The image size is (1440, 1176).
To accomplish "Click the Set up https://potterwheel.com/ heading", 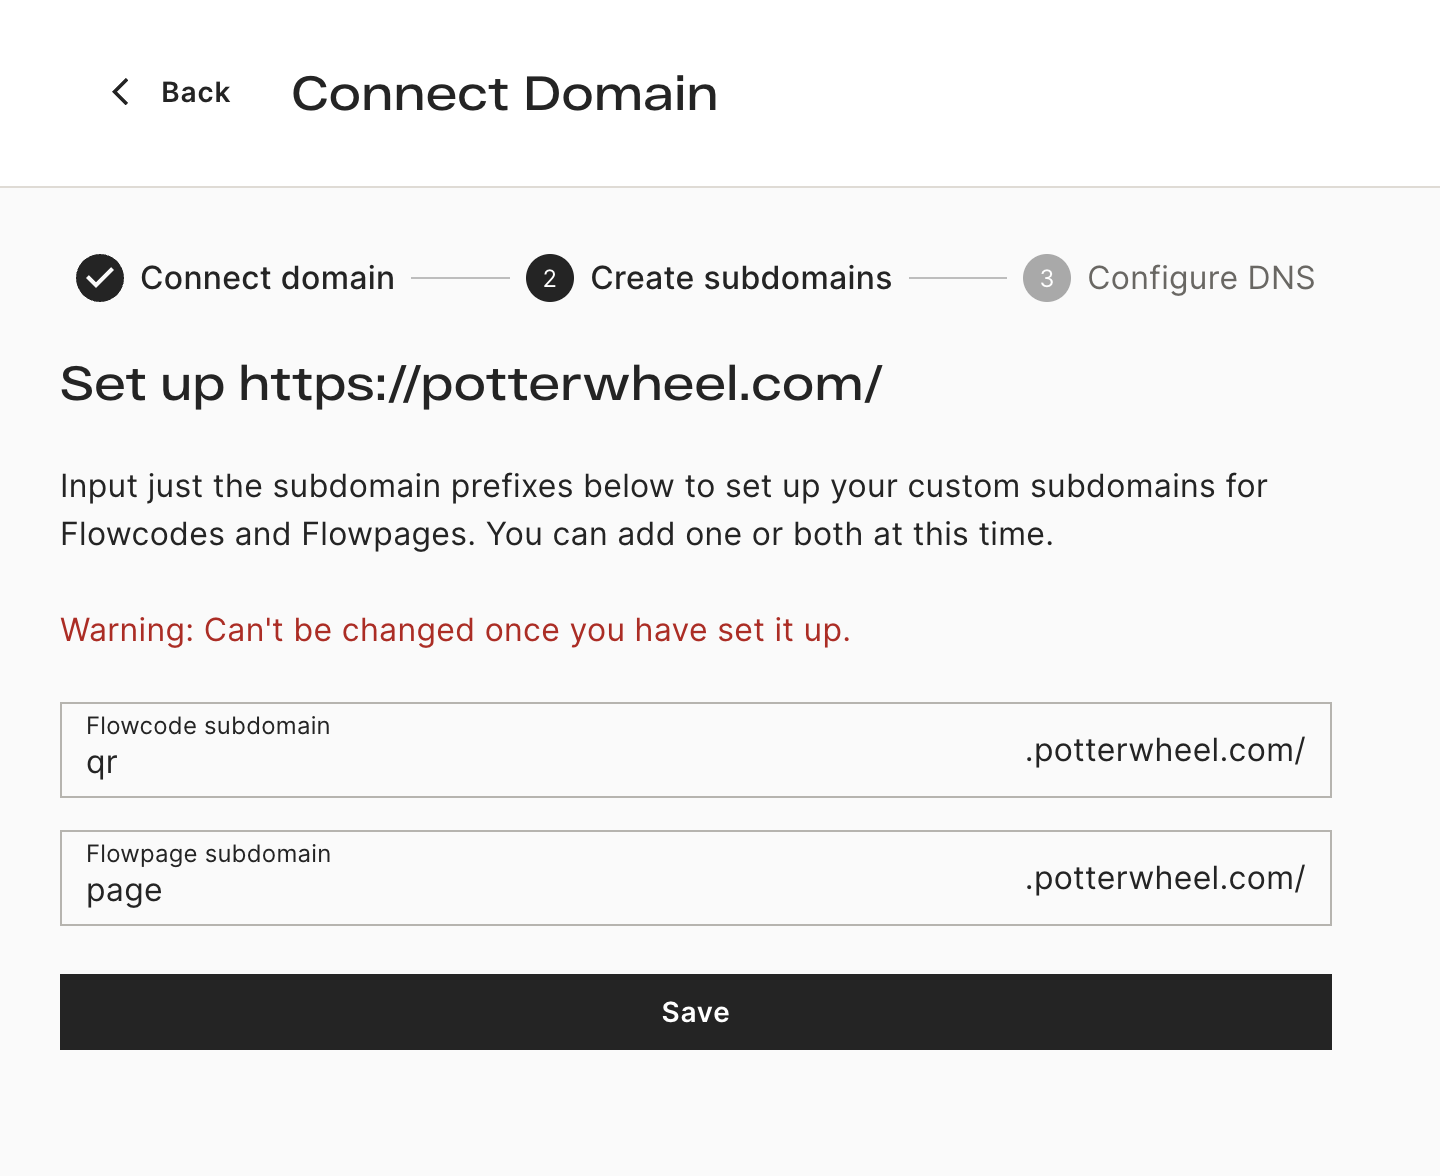I will (x=471, y=385).
